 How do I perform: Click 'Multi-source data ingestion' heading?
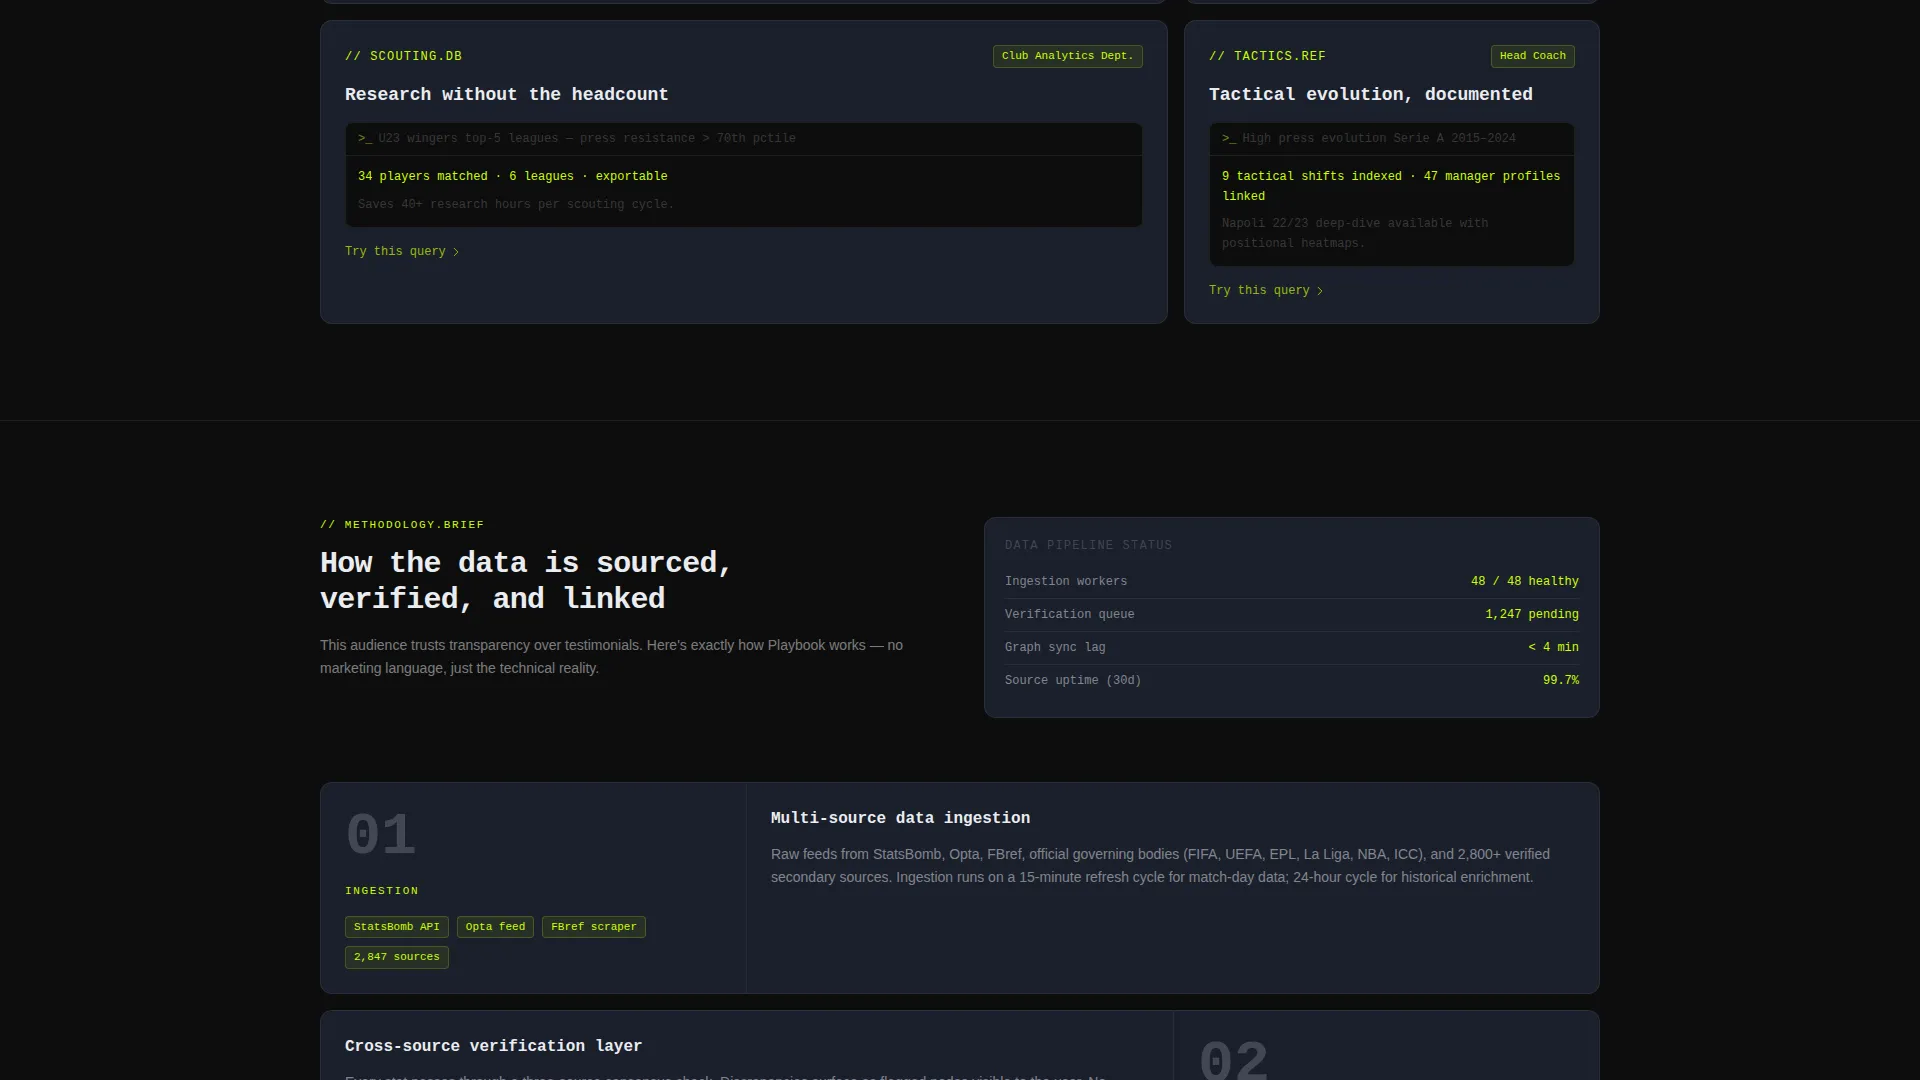(x=900, y=818)
